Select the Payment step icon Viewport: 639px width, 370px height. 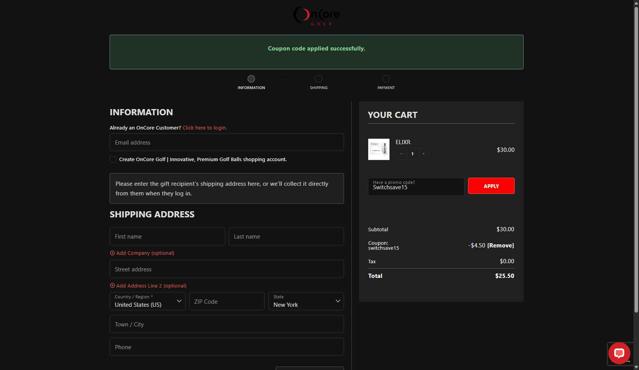tap(386, 79)
